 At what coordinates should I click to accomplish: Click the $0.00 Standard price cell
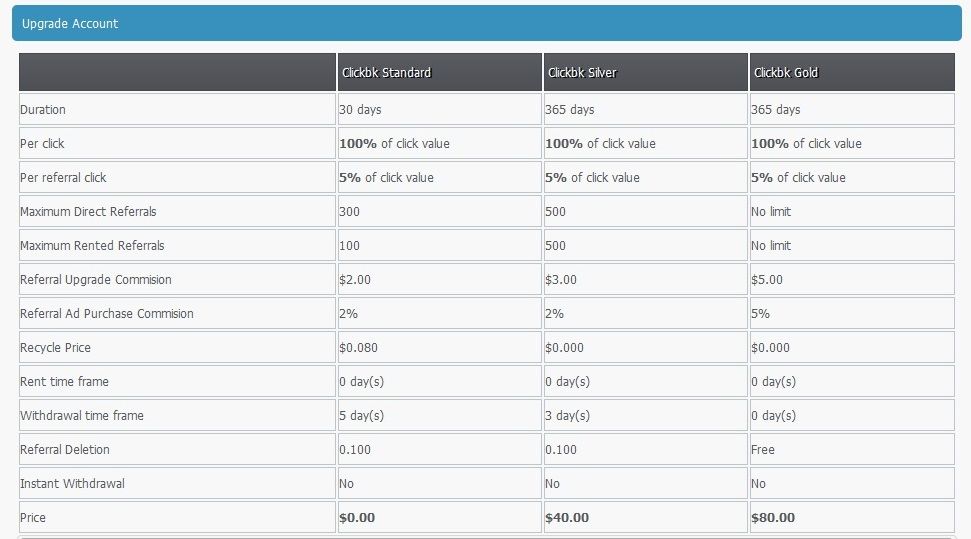(x=439, y=517)
